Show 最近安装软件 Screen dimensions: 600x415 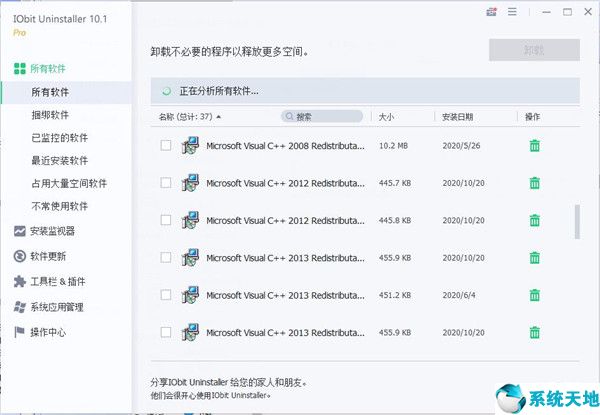[59, 160]
